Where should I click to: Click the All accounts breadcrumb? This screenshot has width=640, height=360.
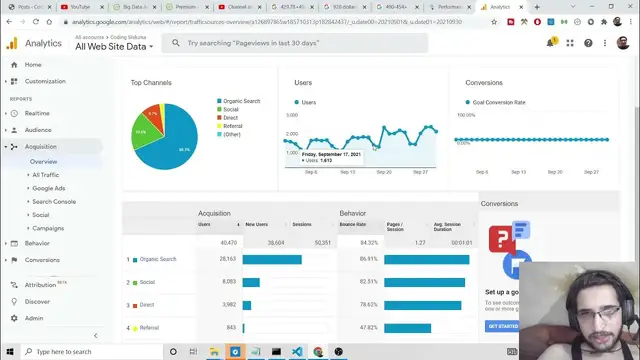click(x=89, y=37)
